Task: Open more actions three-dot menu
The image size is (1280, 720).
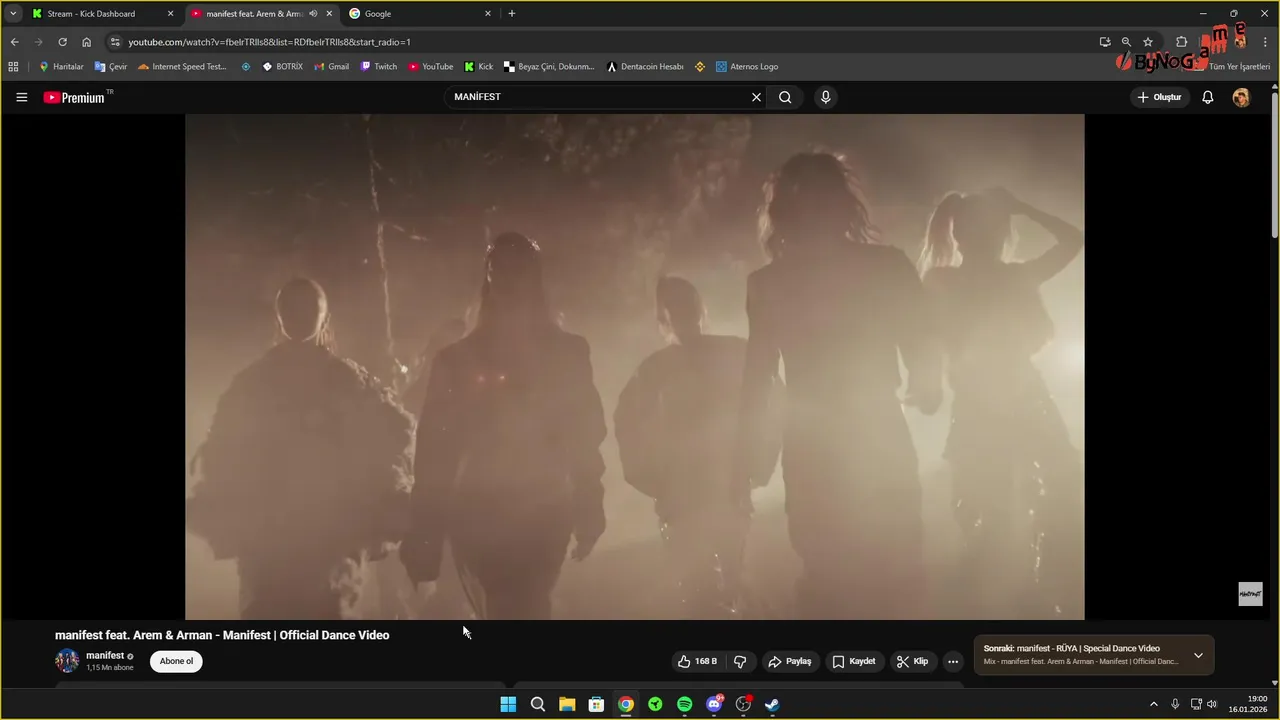Action: pyautogui.click(x=953, y=661)
